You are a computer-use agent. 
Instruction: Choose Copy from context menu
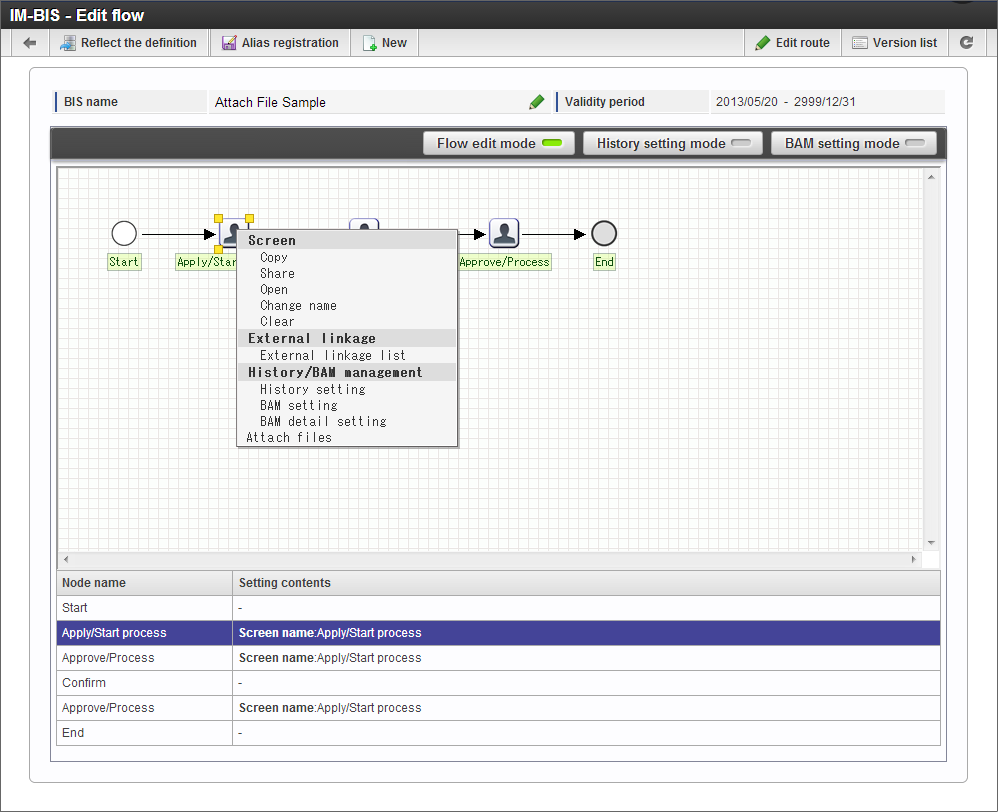274,258
